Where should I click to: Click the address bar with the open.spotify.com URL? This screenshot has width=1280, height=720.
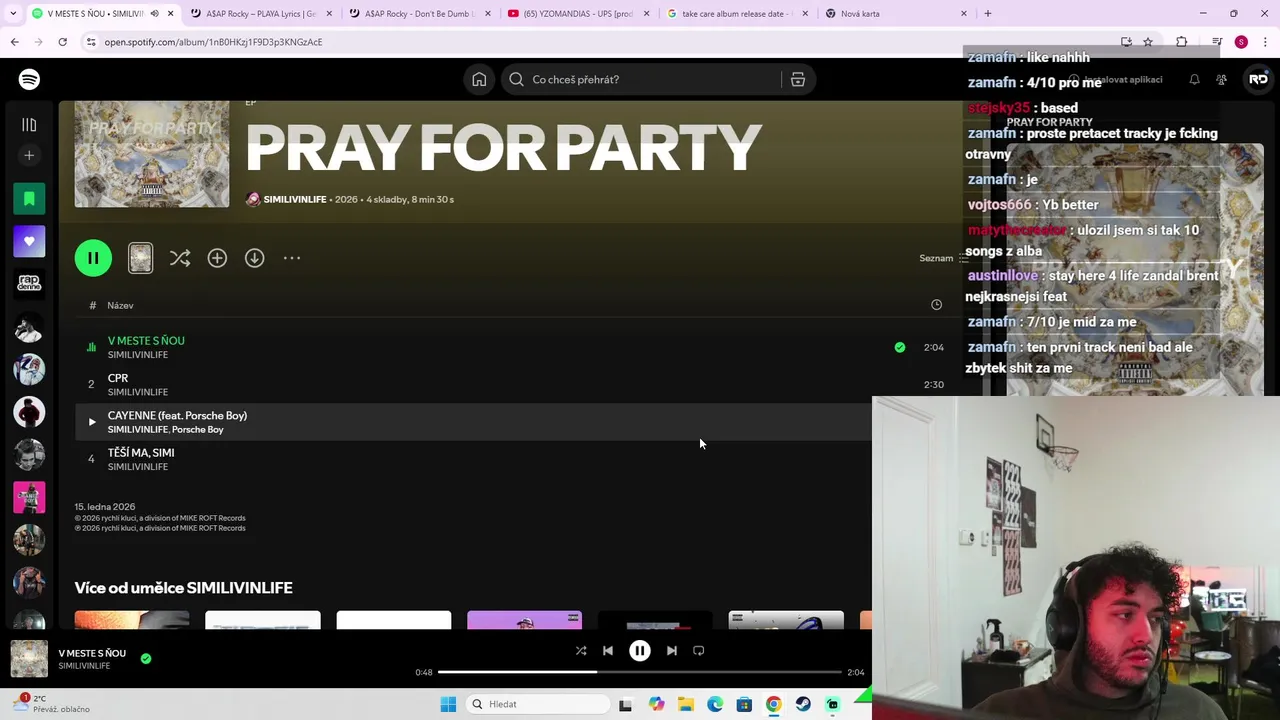click(213, 42)
